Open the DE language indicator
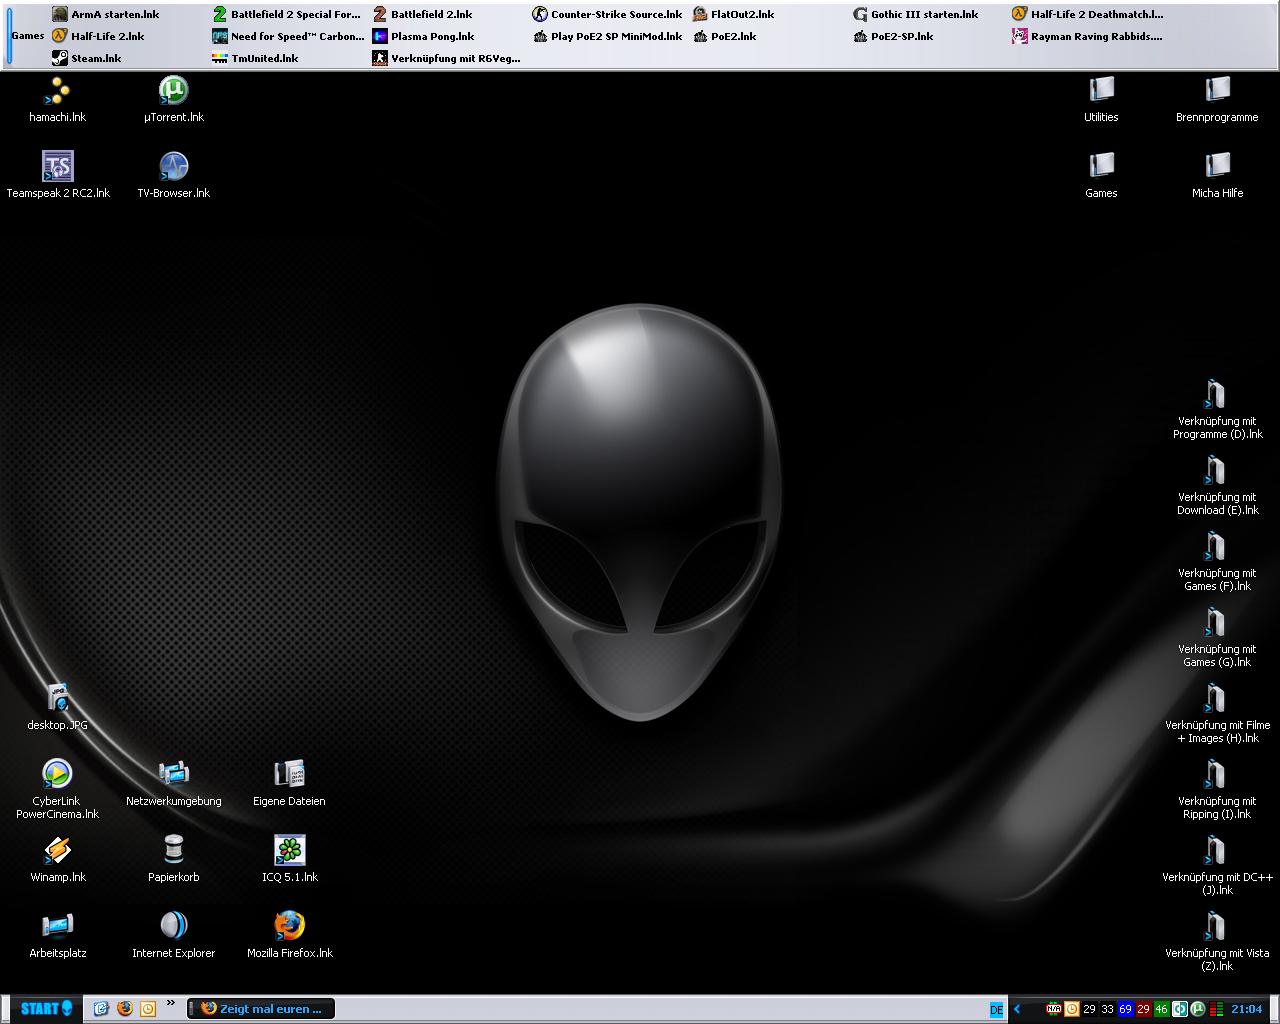The height and width of the screenshot is (1024, 1280). [x=996, y=1009]
